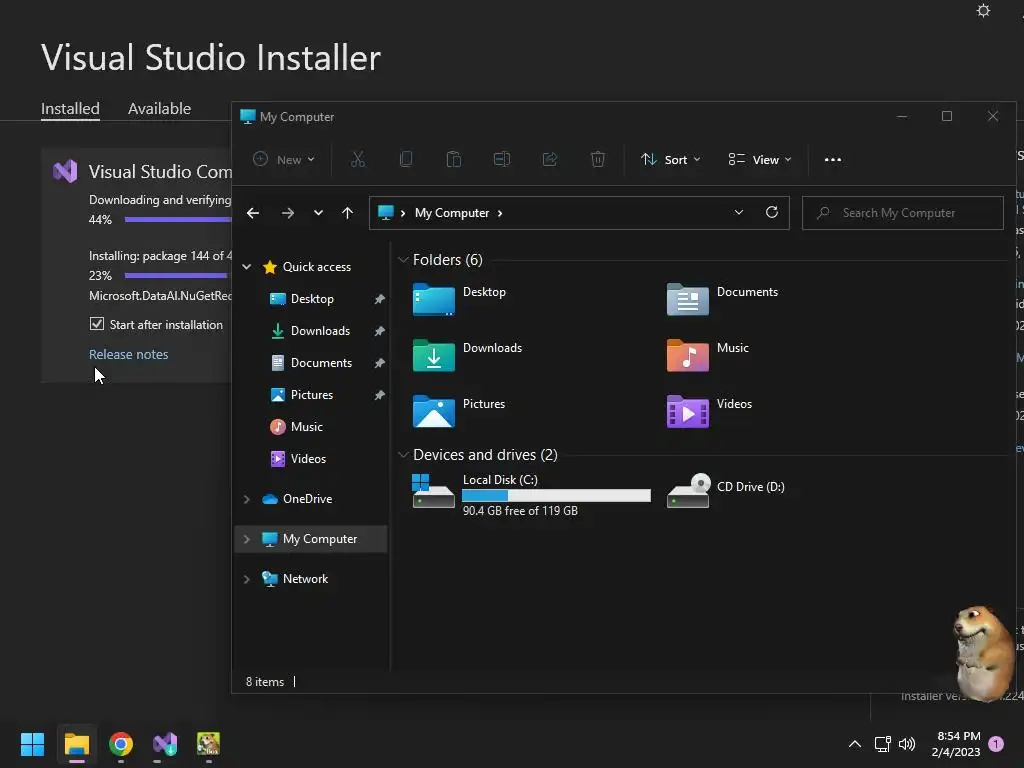Collapse the Devices and drives group
1024x768 pixels.
point(403,455)
